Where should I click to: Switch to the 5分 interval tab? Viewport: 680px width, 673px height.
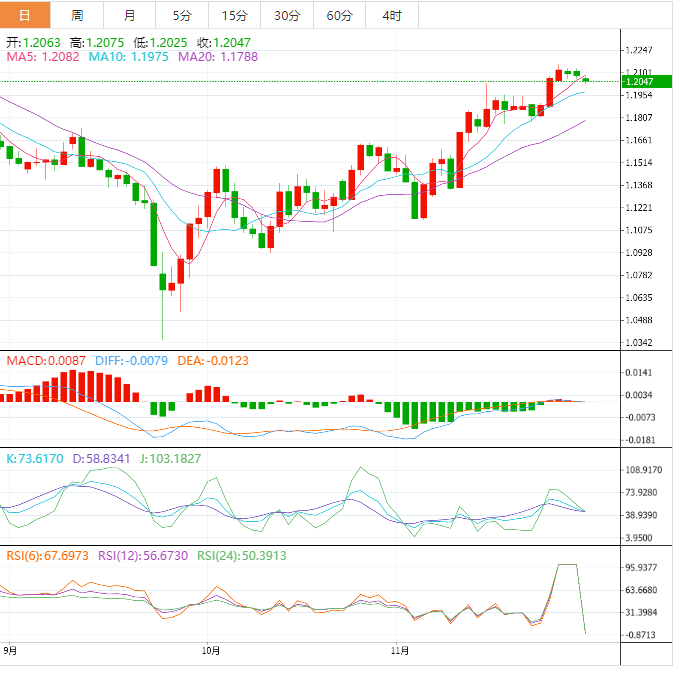[182, 15]
